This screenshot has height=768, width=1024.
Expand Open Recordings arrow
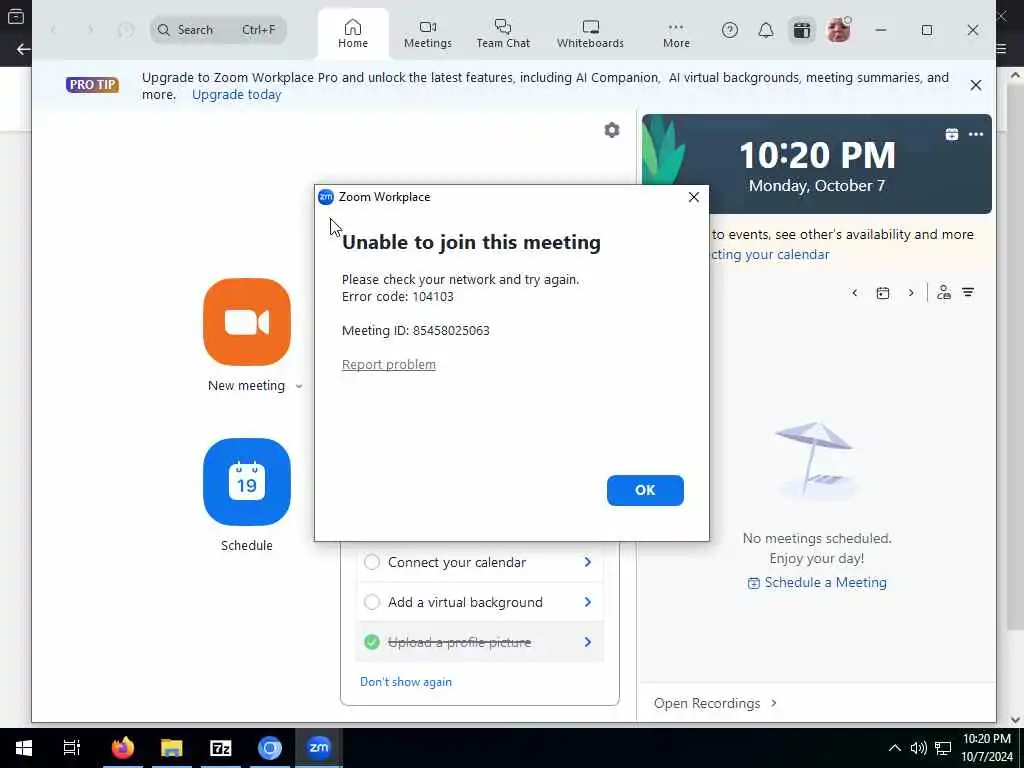pyautogui.click(x=774, y=703)
